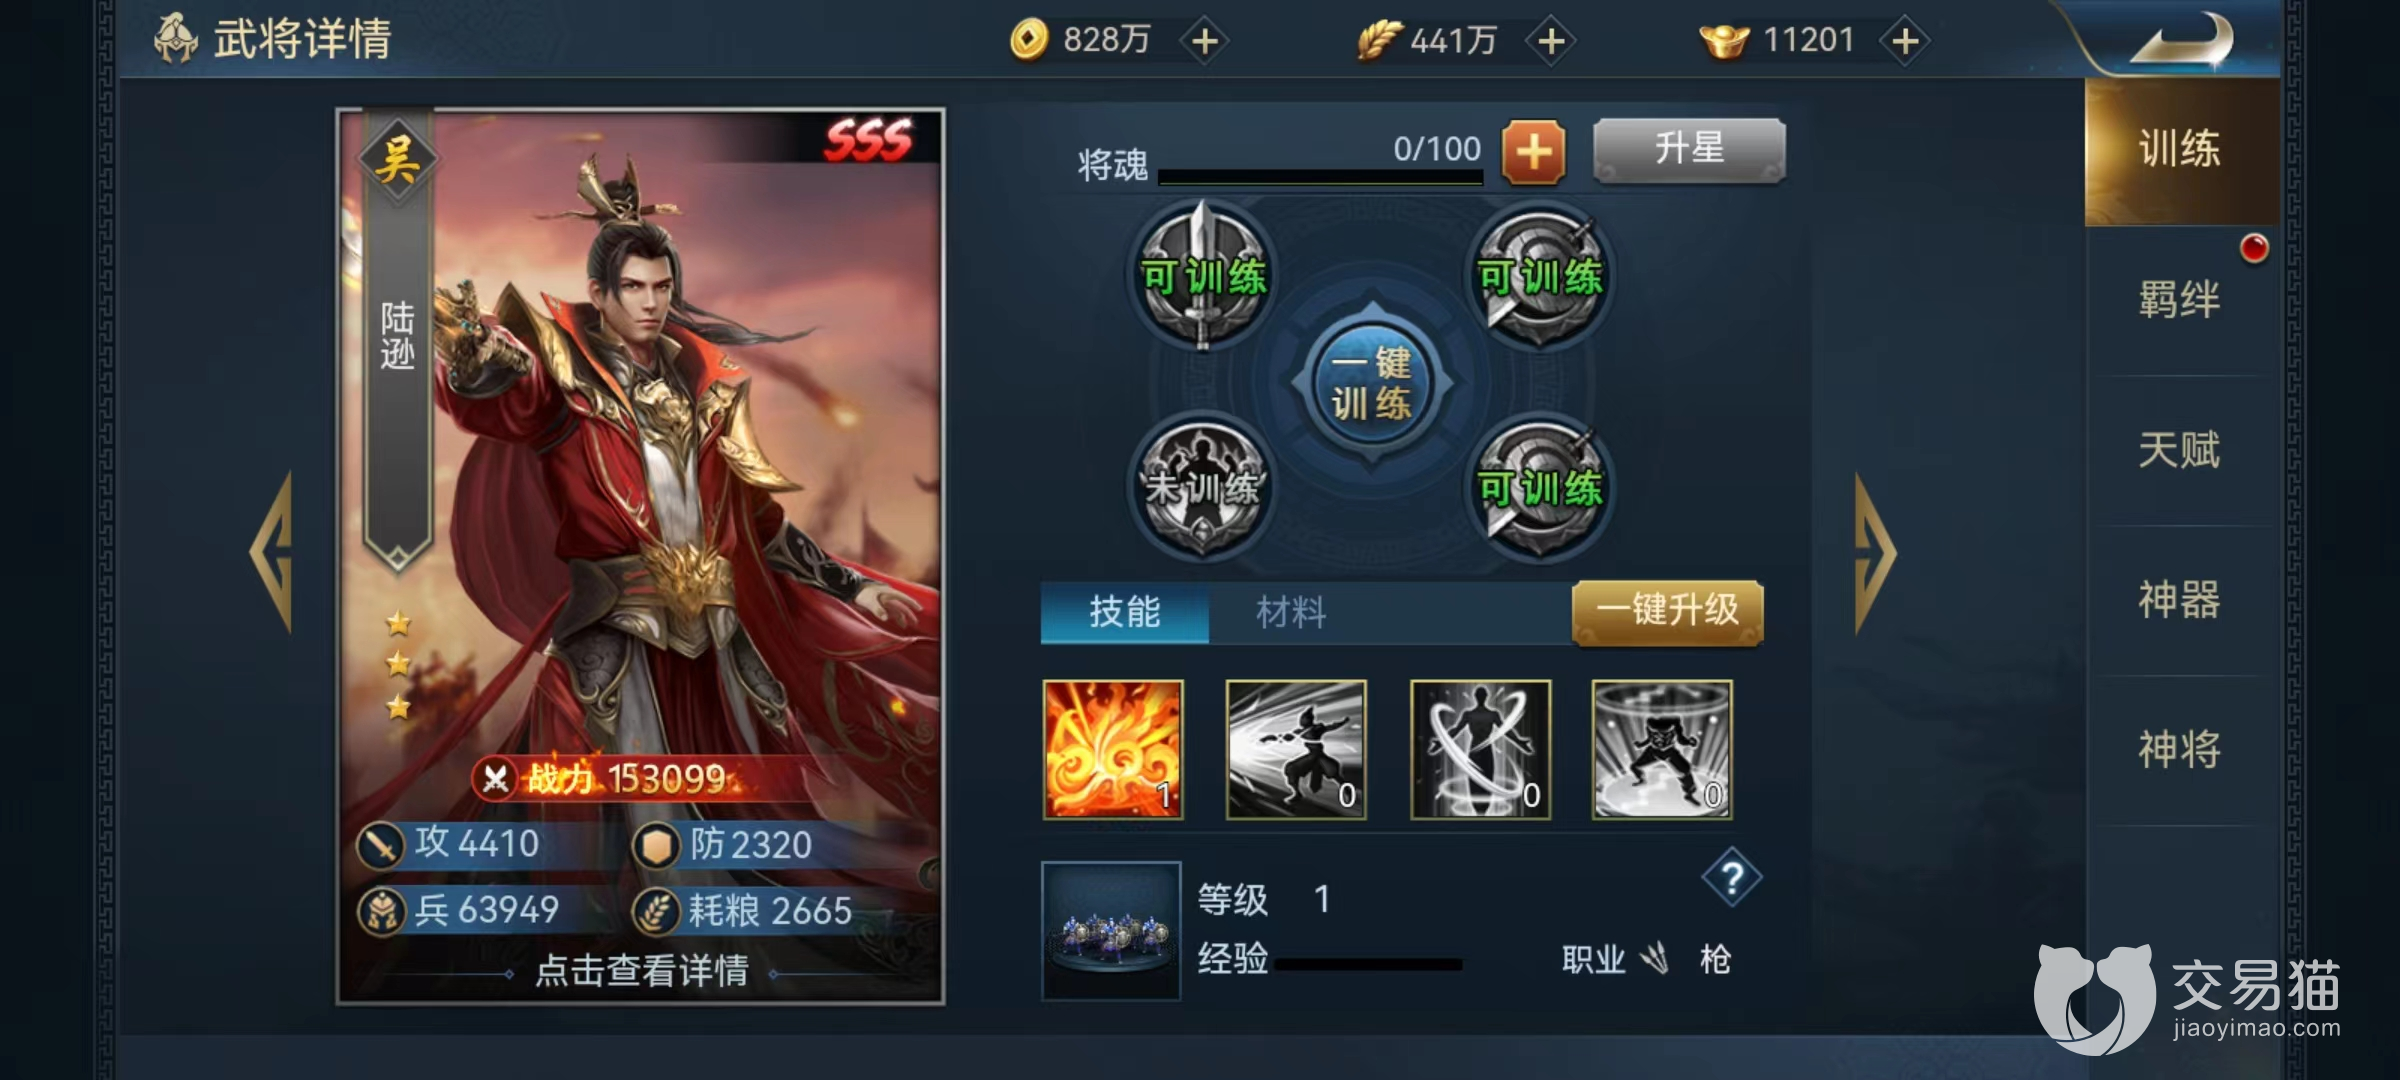The width and height of the screenshot is (2400, 1080).
Task: Show previous general with left arrow
Action: (x=271, y=553)
